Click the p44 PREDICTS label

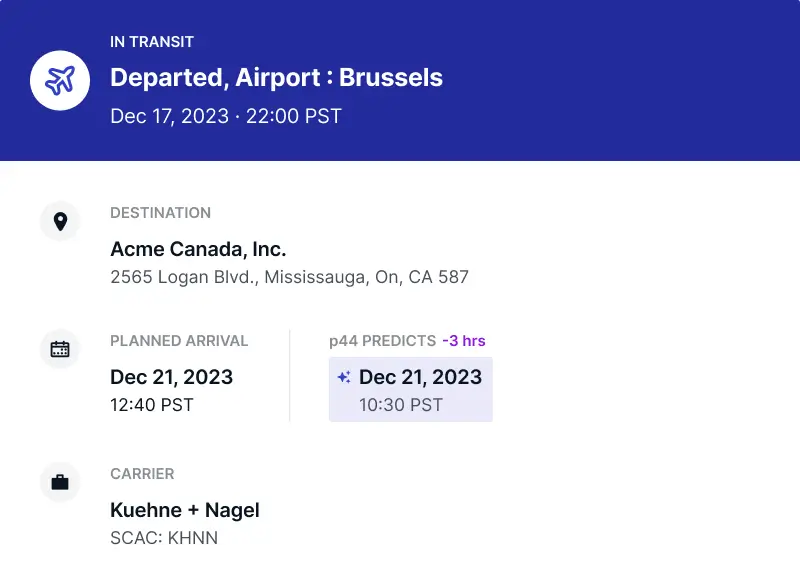click(x=383, y=341)
